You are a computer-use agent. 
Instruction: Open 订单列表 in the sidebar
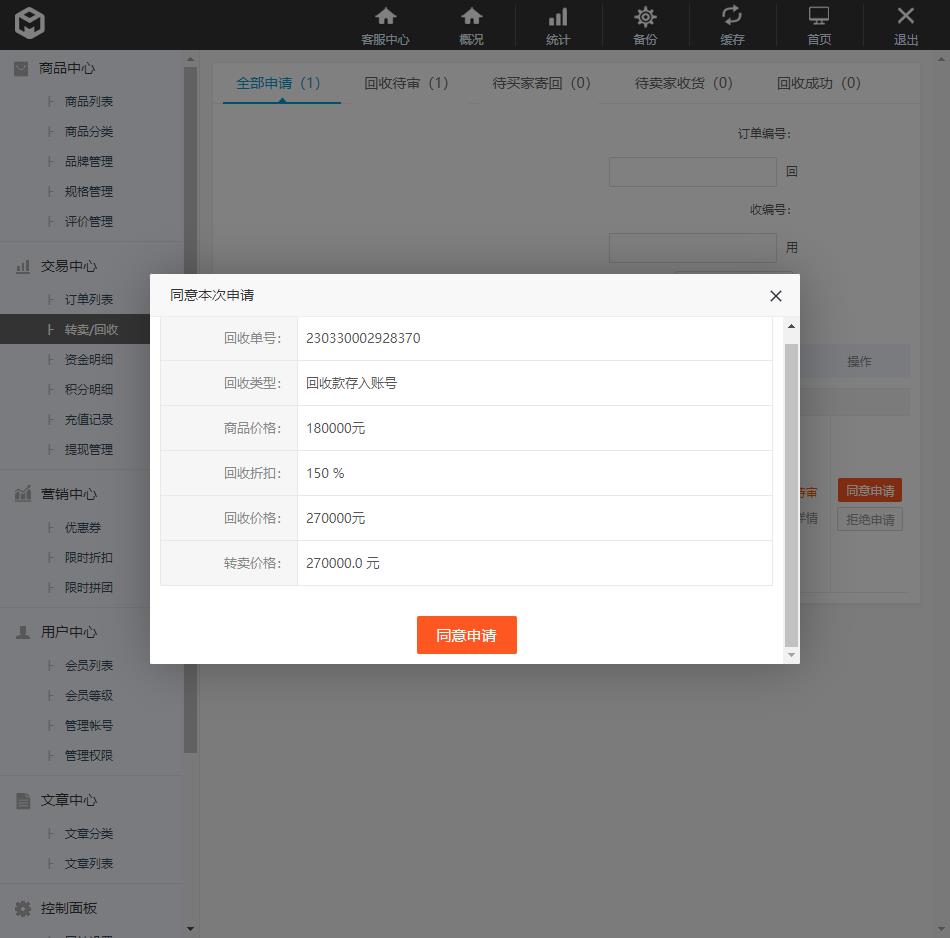coord(88,299)
